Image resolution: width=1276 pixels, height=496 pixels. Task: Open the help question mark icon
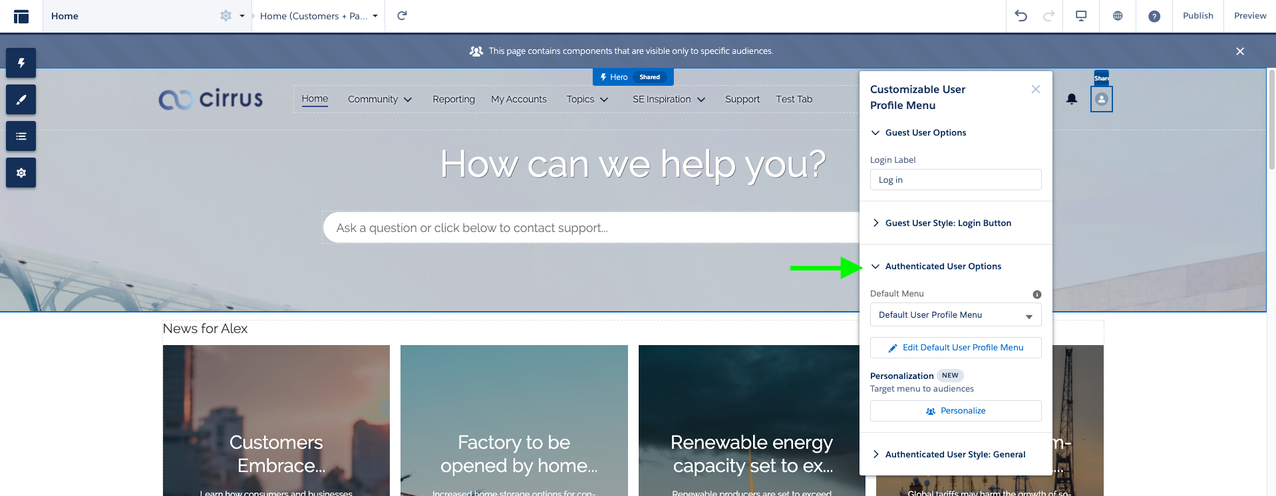click(1154, 16)
